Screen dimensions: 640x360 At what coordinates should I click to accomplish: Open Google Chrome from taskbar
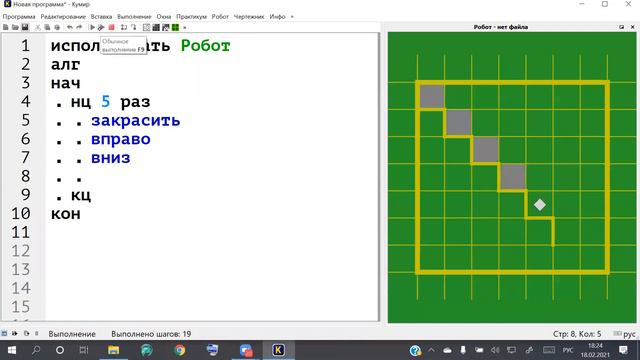pos(180,350)
